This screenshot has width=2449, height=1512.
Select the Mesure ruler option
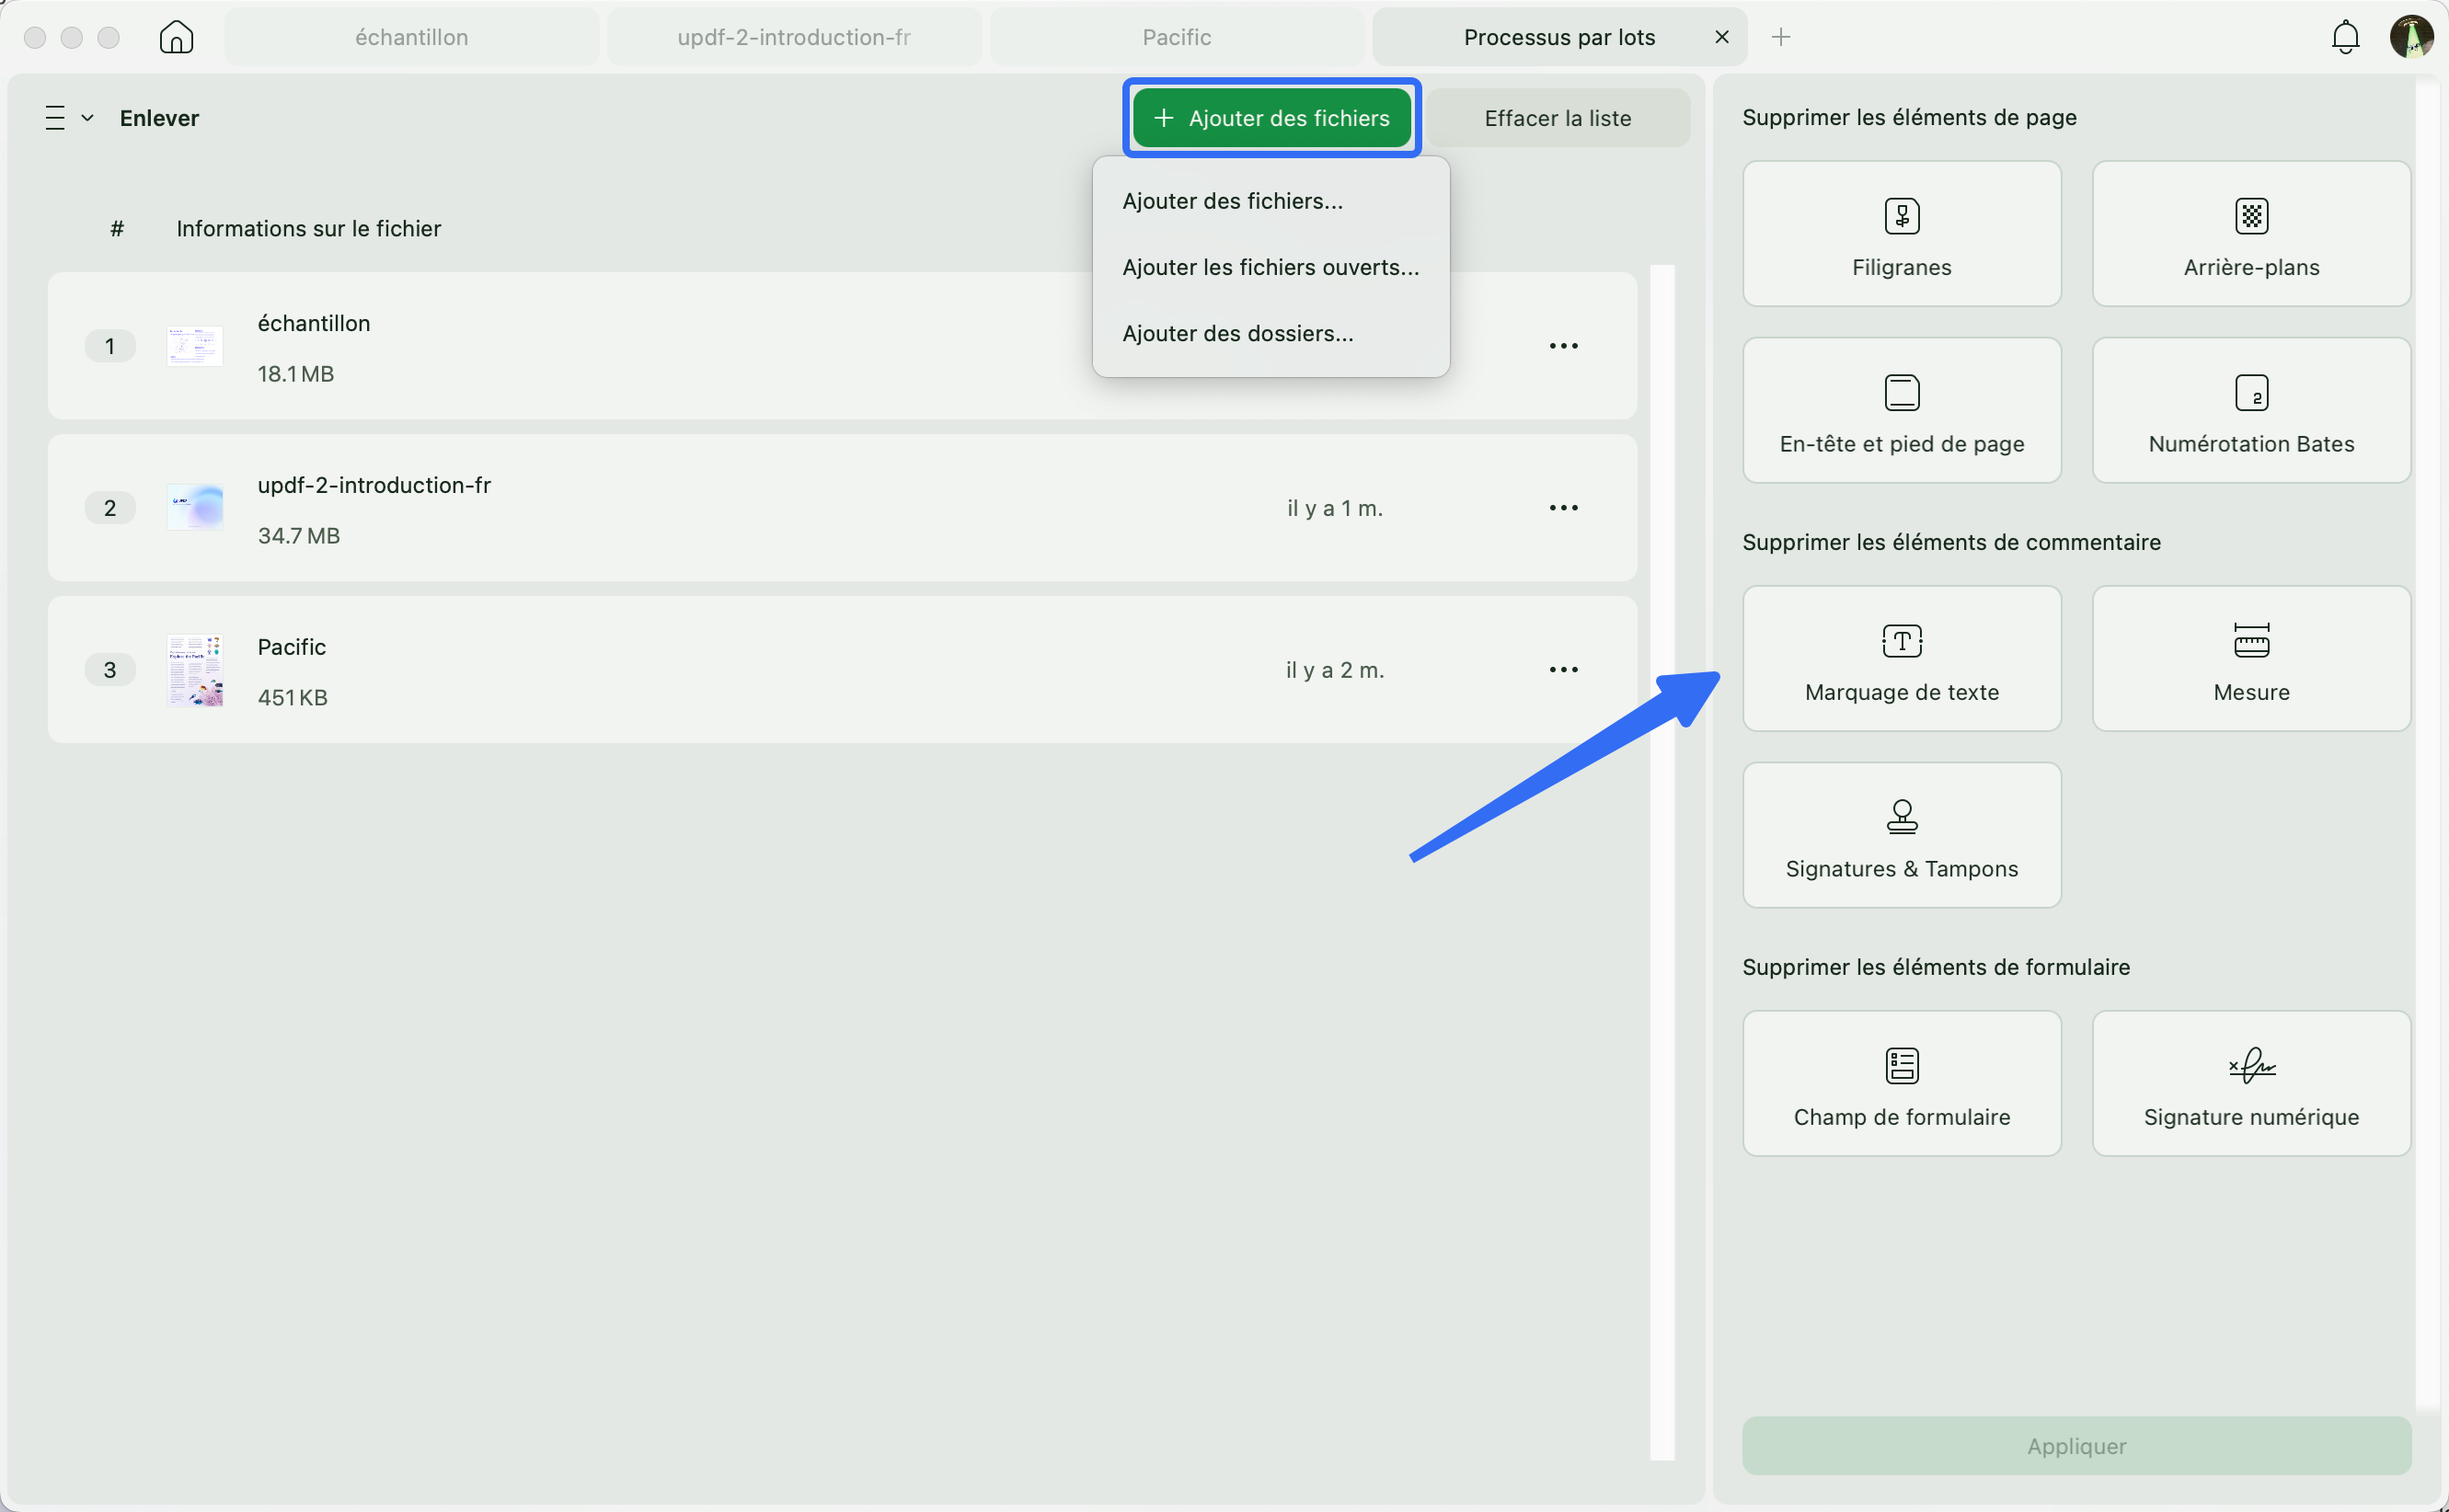[x=2251, y=658]
